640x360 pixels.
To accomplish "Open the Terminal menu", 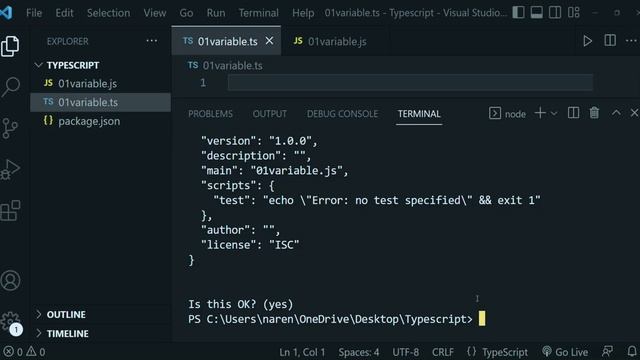I will [x=259, y=13].
